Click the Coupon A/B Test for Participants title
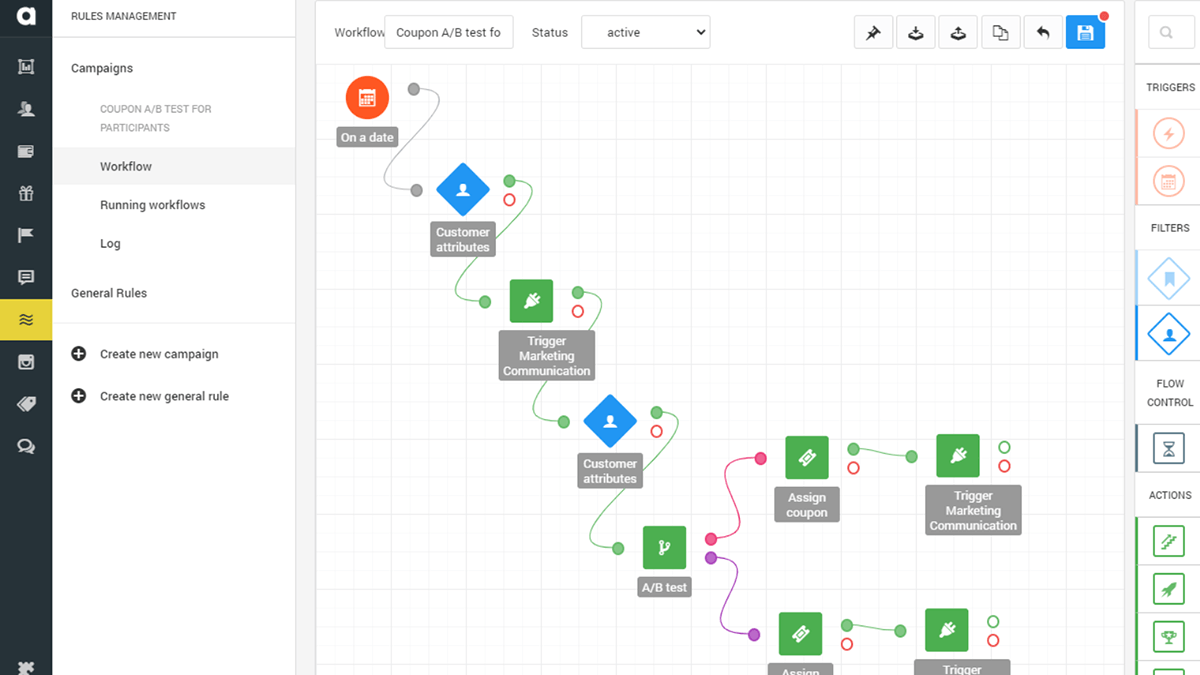 coord(156,118)
